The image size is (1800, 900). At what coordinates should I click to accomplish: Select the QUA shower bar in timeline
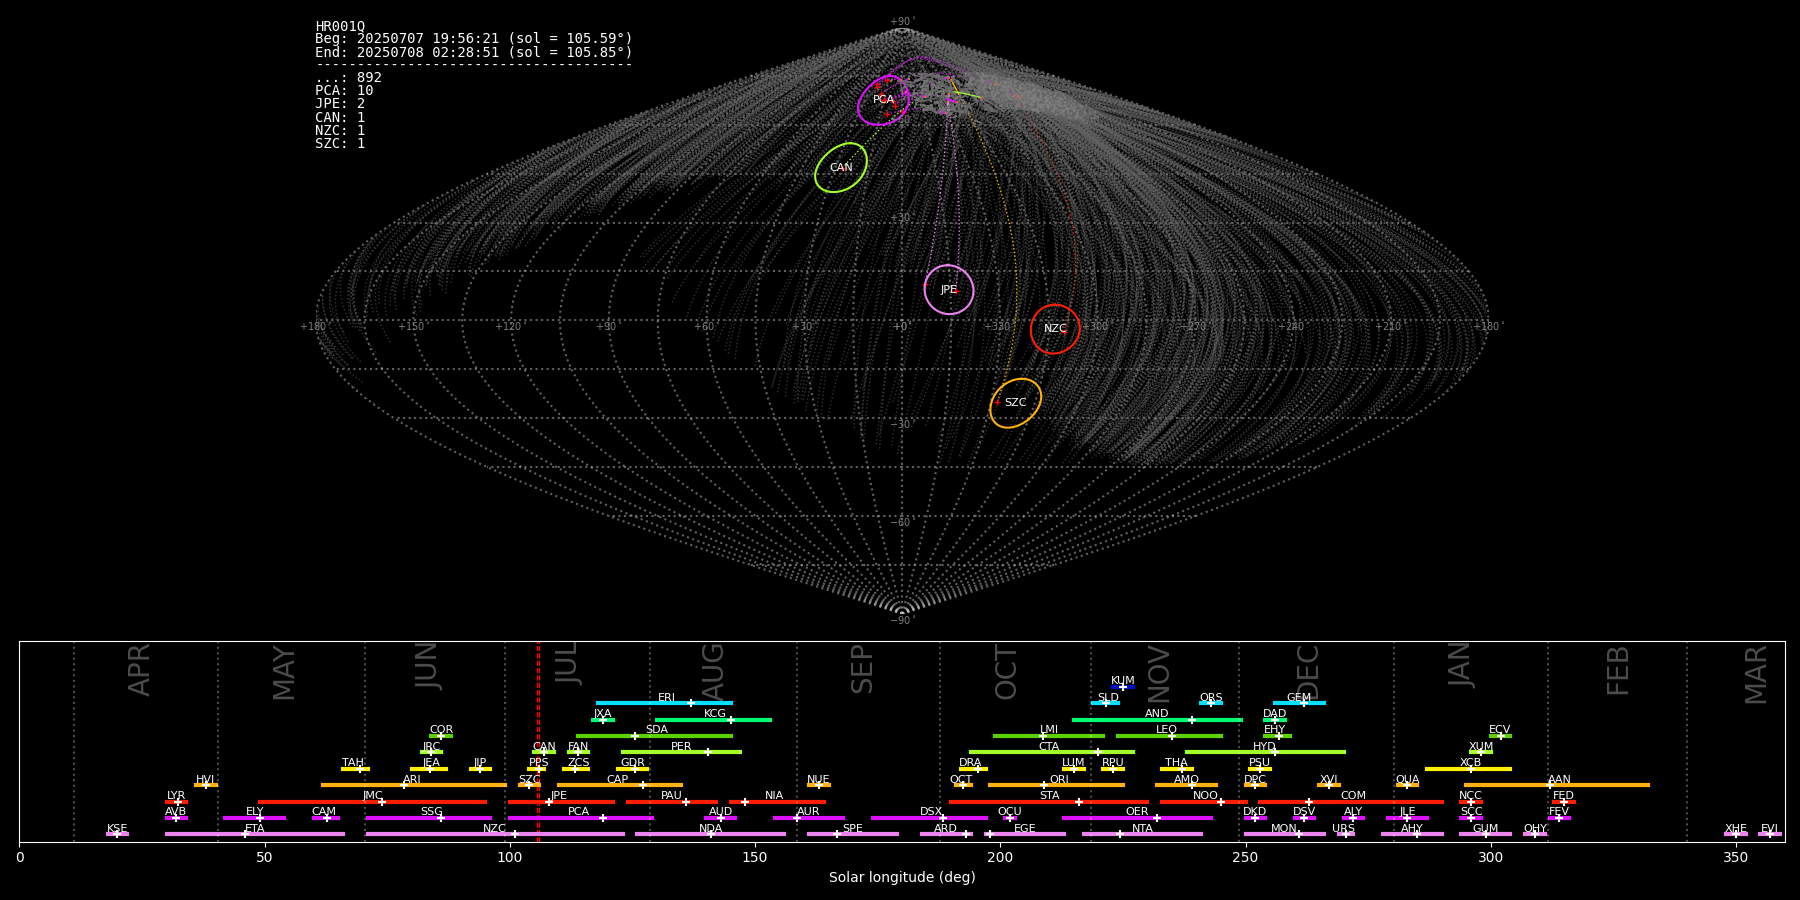(1407, 785)
